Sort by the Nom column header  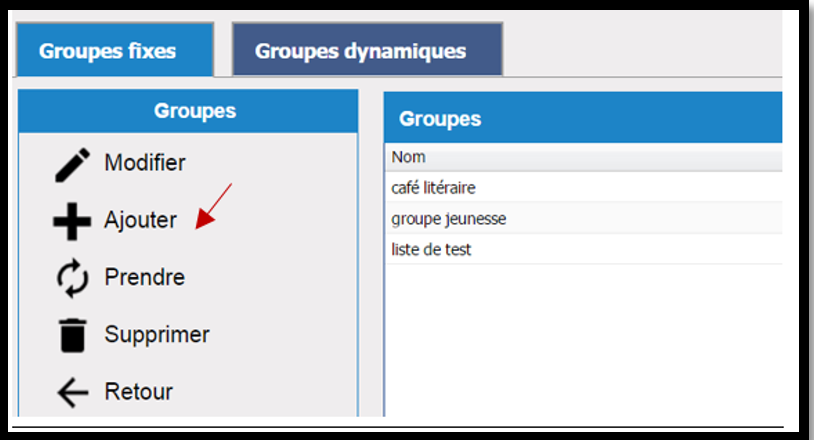click(584, 157)
